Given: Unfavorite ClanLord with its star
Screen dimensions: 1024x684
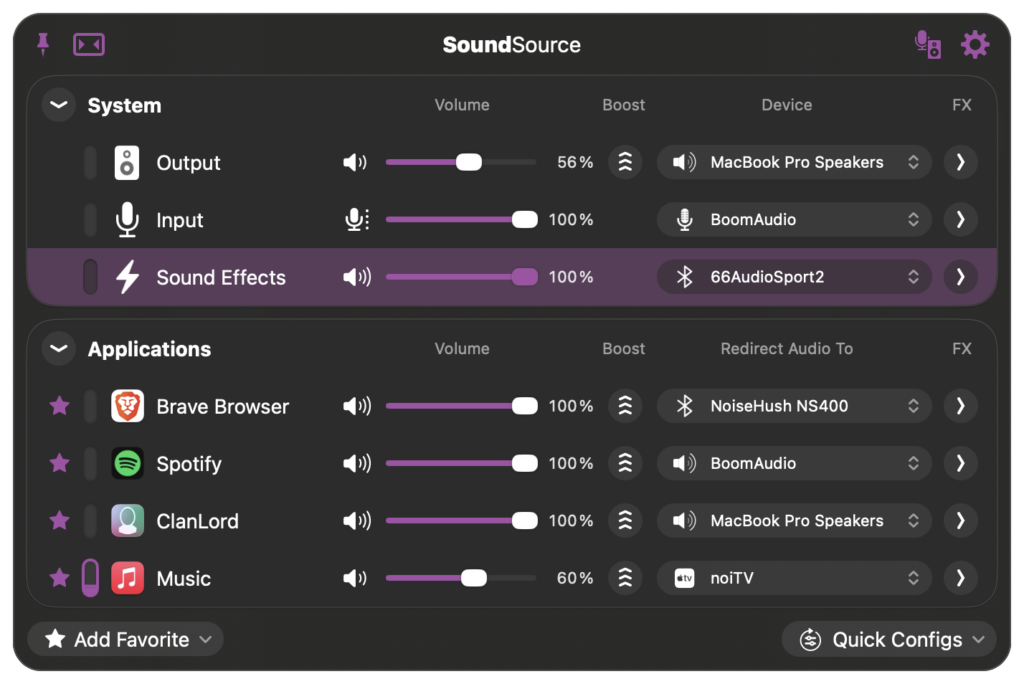Looking at the screenshot, I should 60,520.
